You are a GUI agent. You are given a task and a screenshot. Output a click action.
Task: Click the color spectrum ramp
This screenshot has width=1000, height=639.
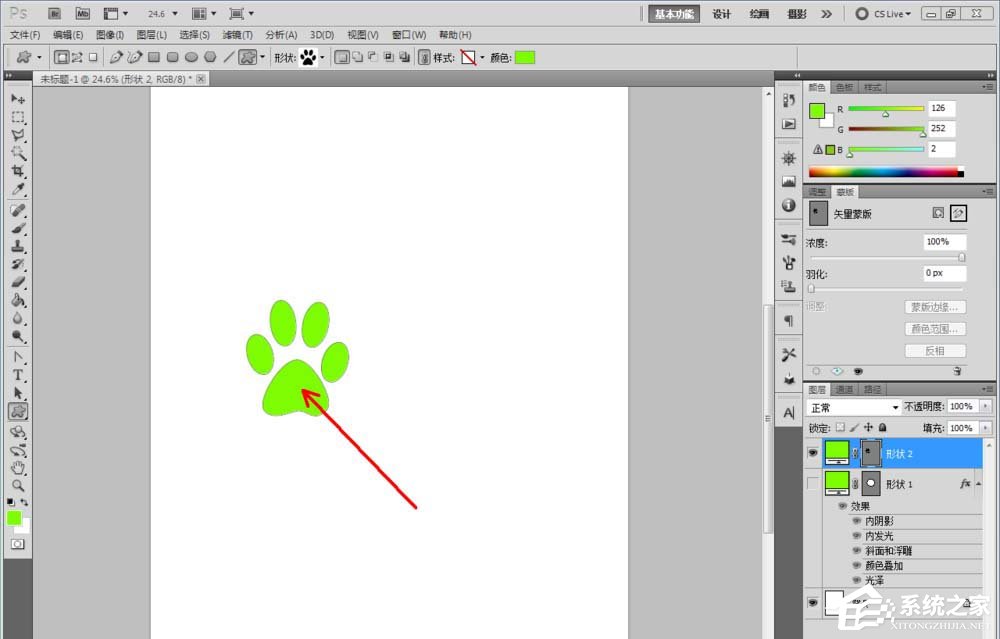886,172
